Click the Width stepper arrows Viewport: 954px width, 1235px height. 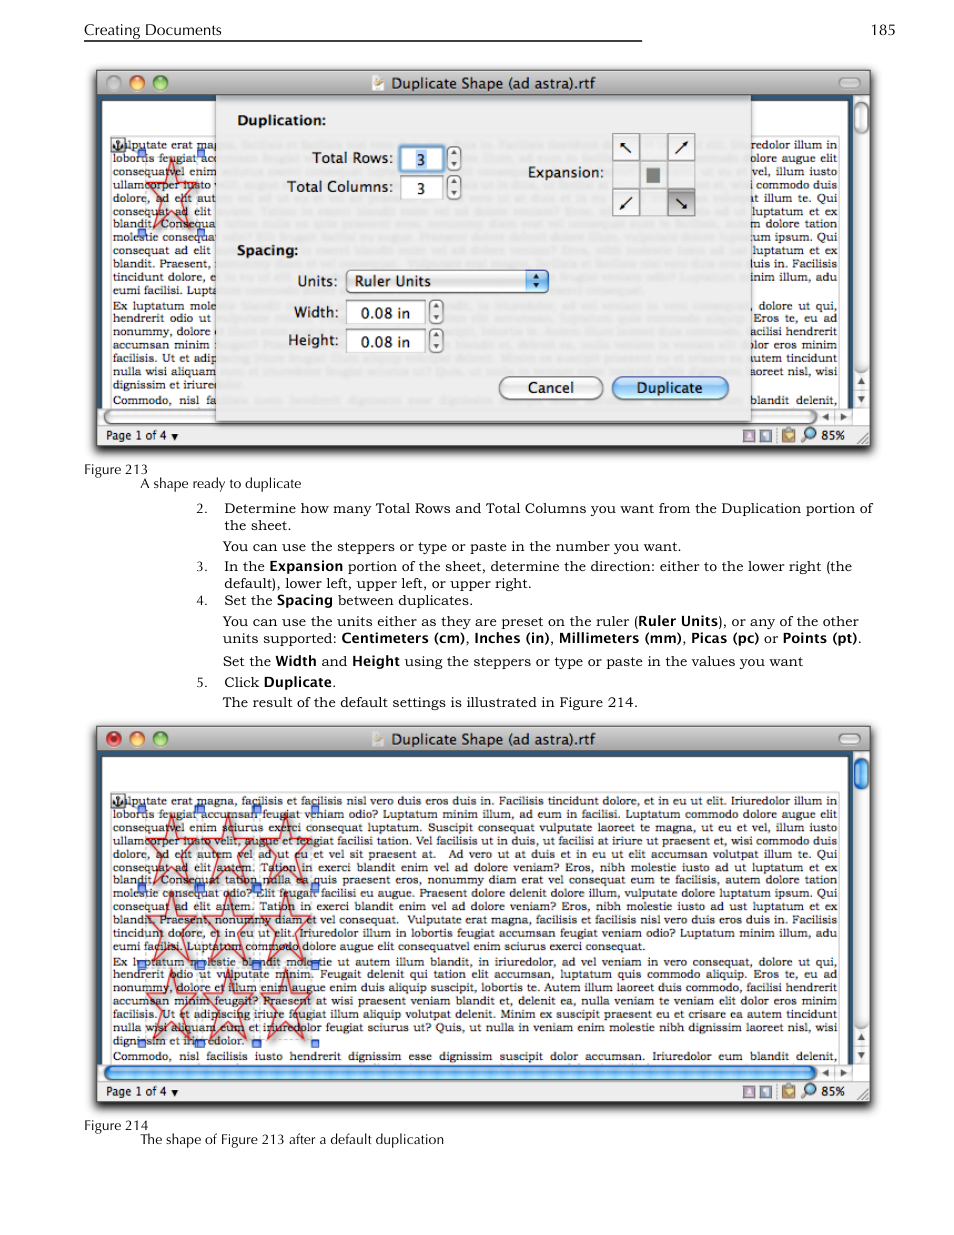click(436, 313)
